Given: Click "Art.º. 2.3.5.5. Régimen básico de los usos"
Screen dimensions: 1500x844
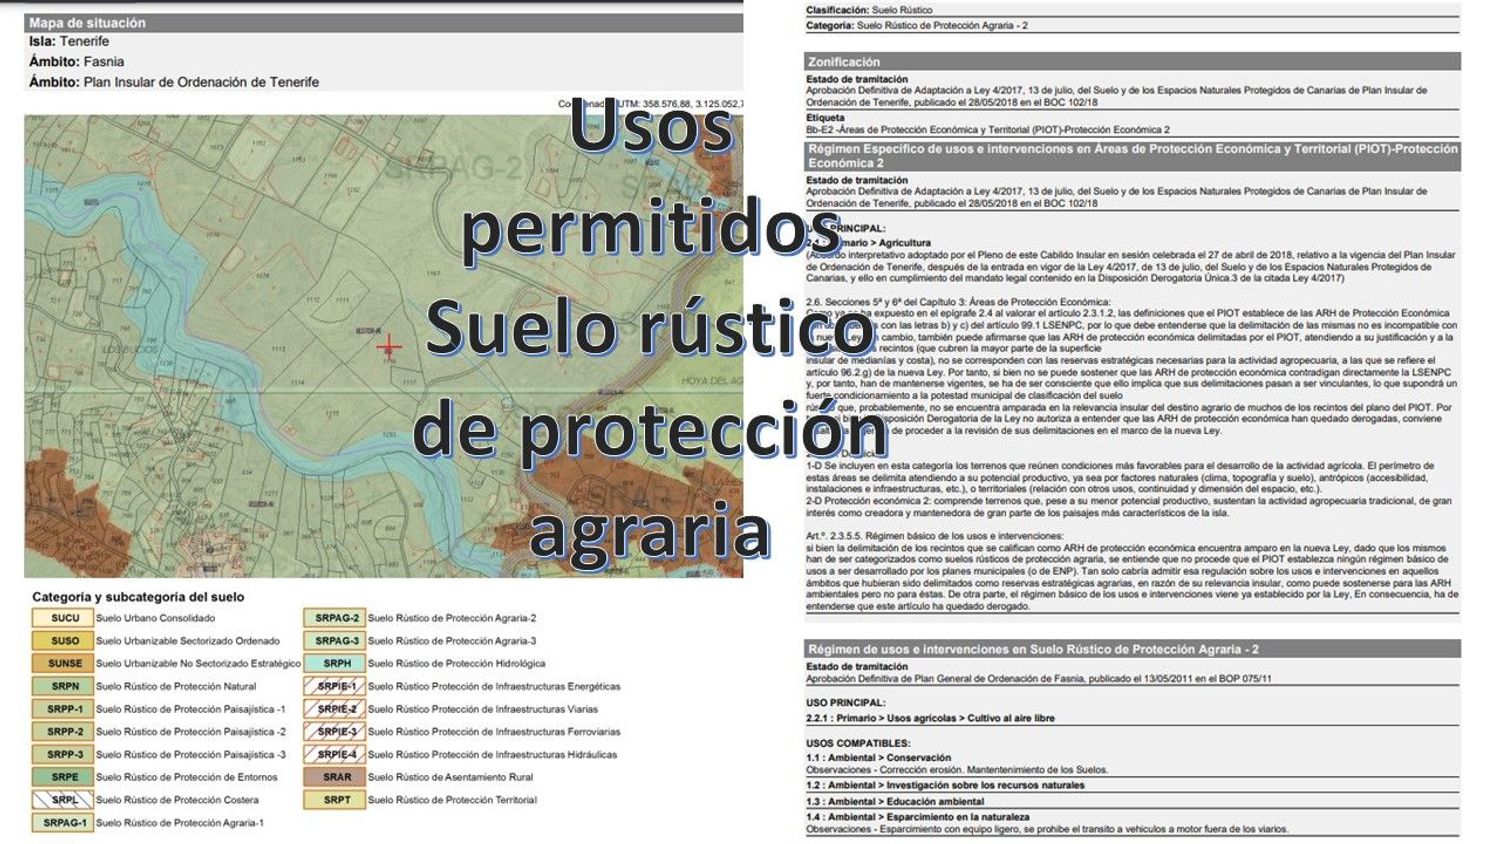Looking at the screenshot, I should (x=934, y=536).
